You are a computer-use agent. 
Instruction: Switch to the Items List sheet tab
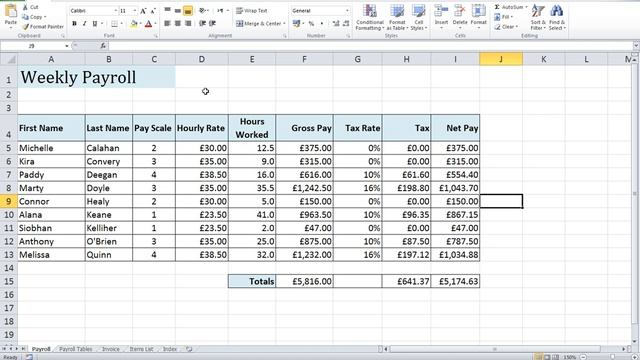pos(141,349)
